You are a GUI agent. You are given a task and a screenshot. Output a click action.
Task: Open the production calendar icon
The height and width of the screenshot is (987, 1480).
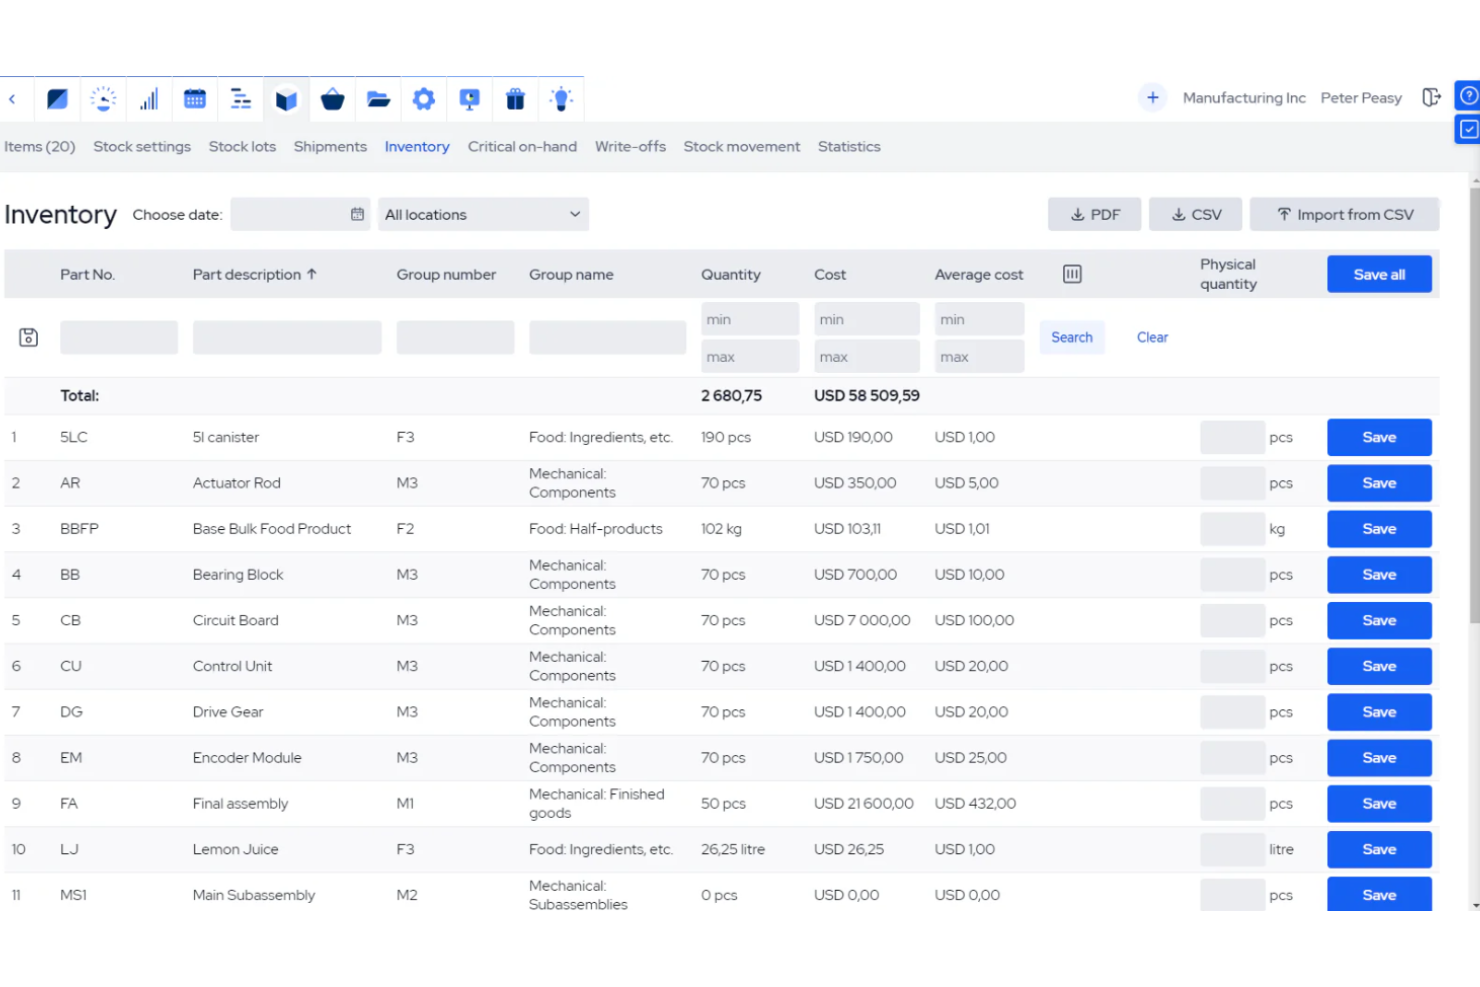tap(195, 99)
